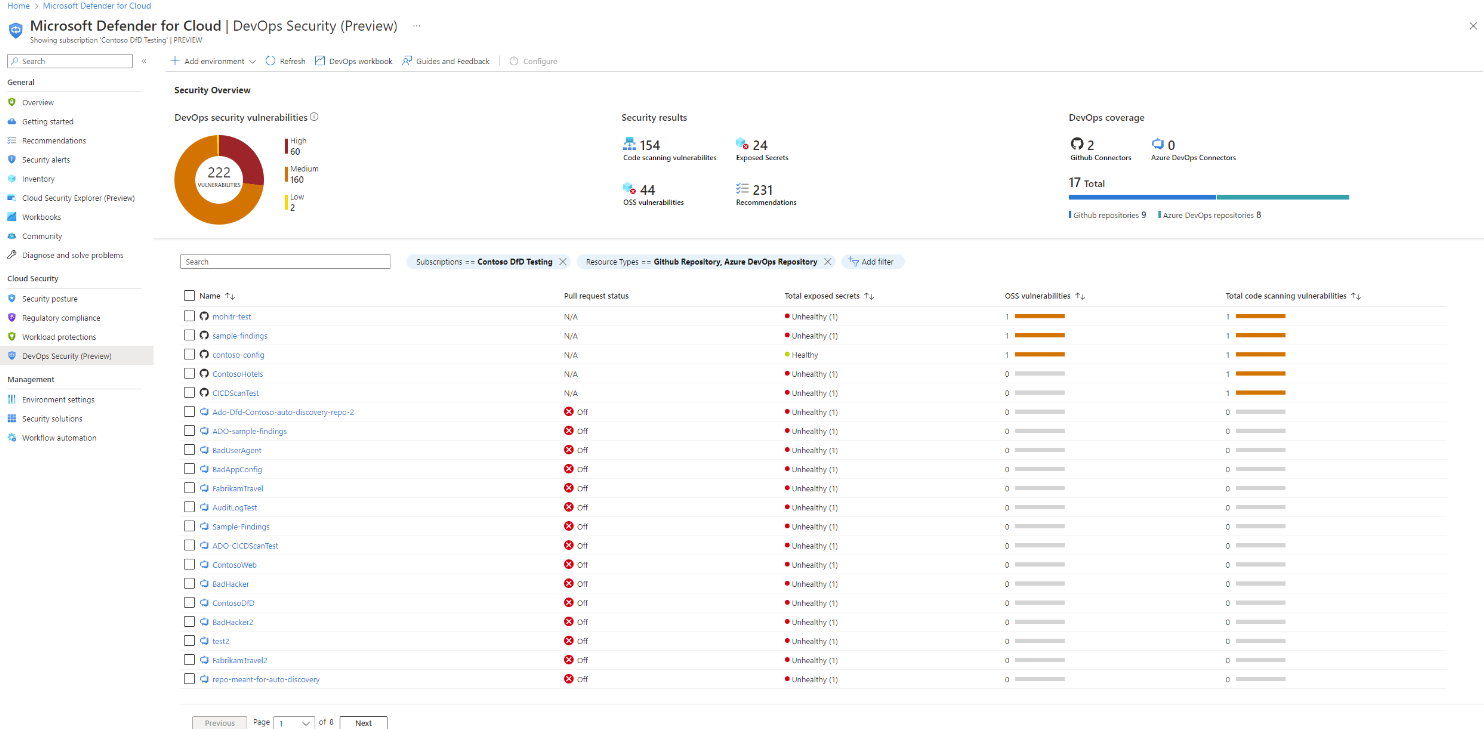Click the Security solutions icon
The image size is (1484, 729).
point(12,419)
